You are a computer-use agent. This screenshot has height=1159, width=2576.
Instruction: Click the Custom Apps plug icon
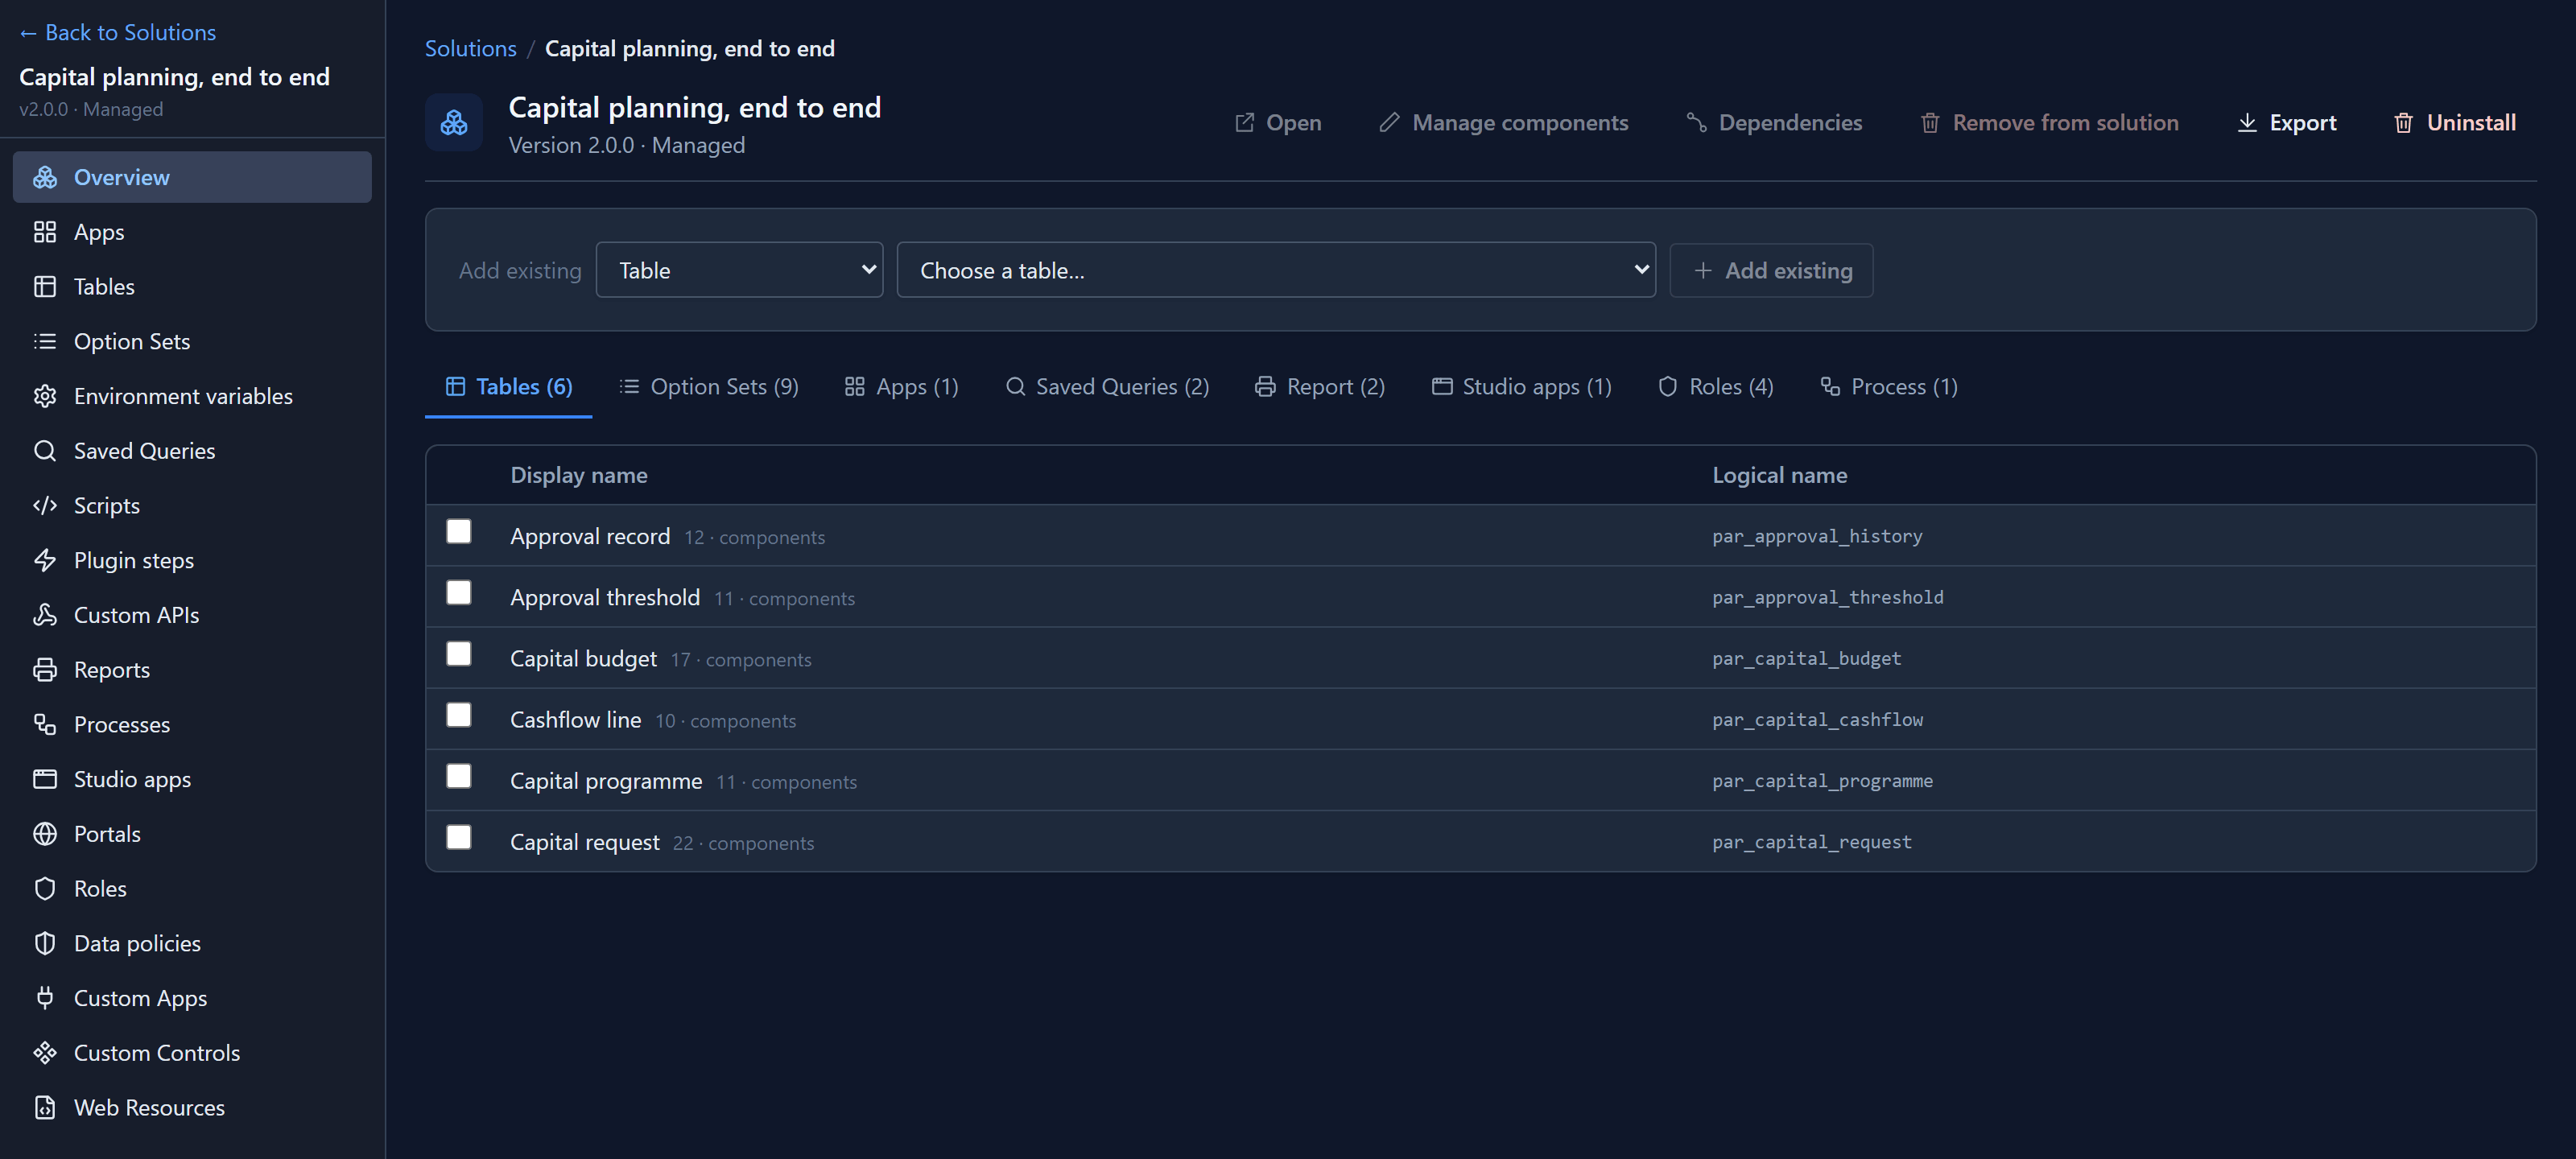[x=45, y=998]
